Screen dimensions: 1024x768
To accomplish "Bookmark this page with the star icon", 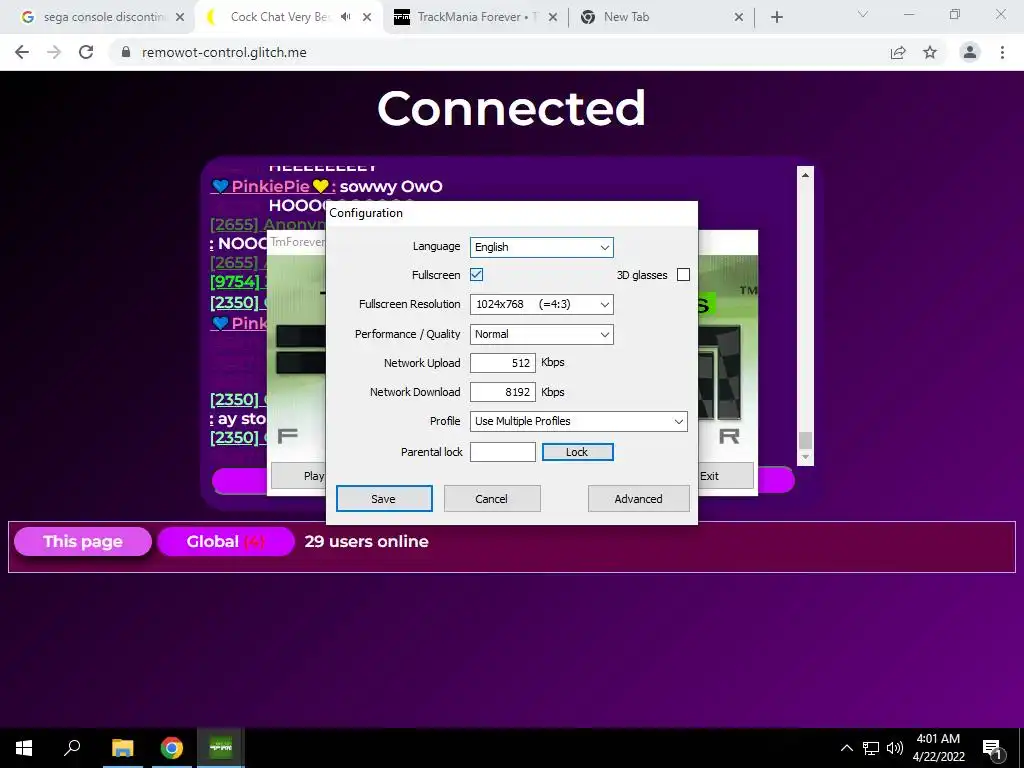I will point(930,52).
